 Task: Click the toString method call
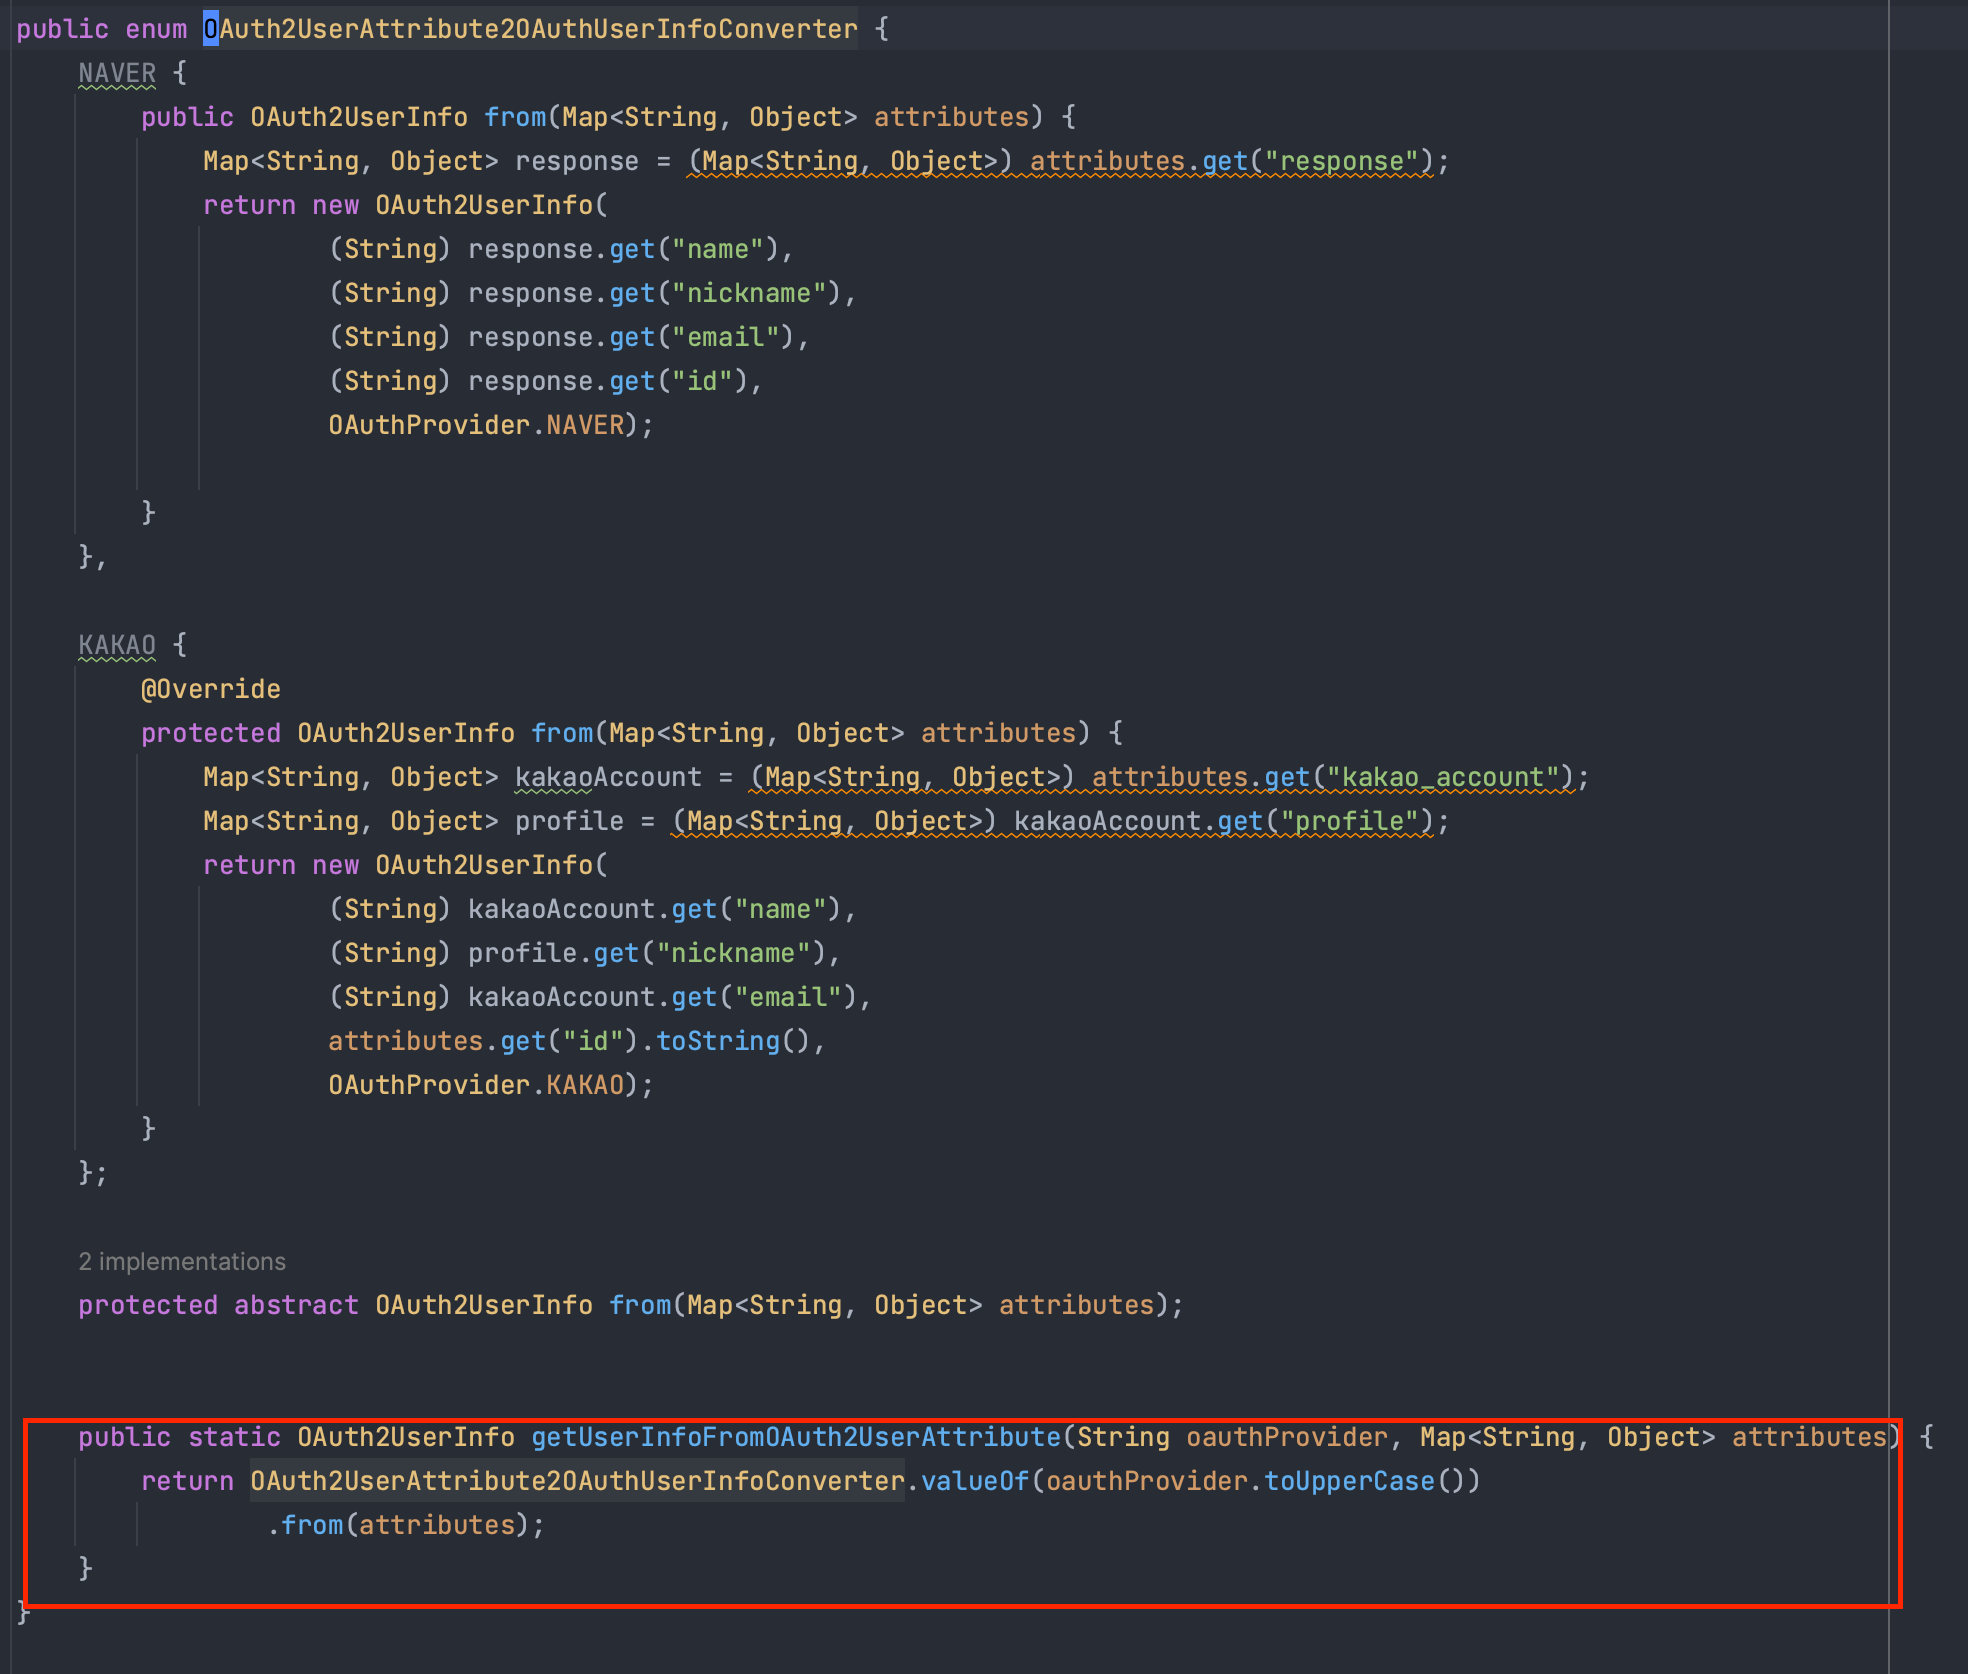coord(717,1041)
